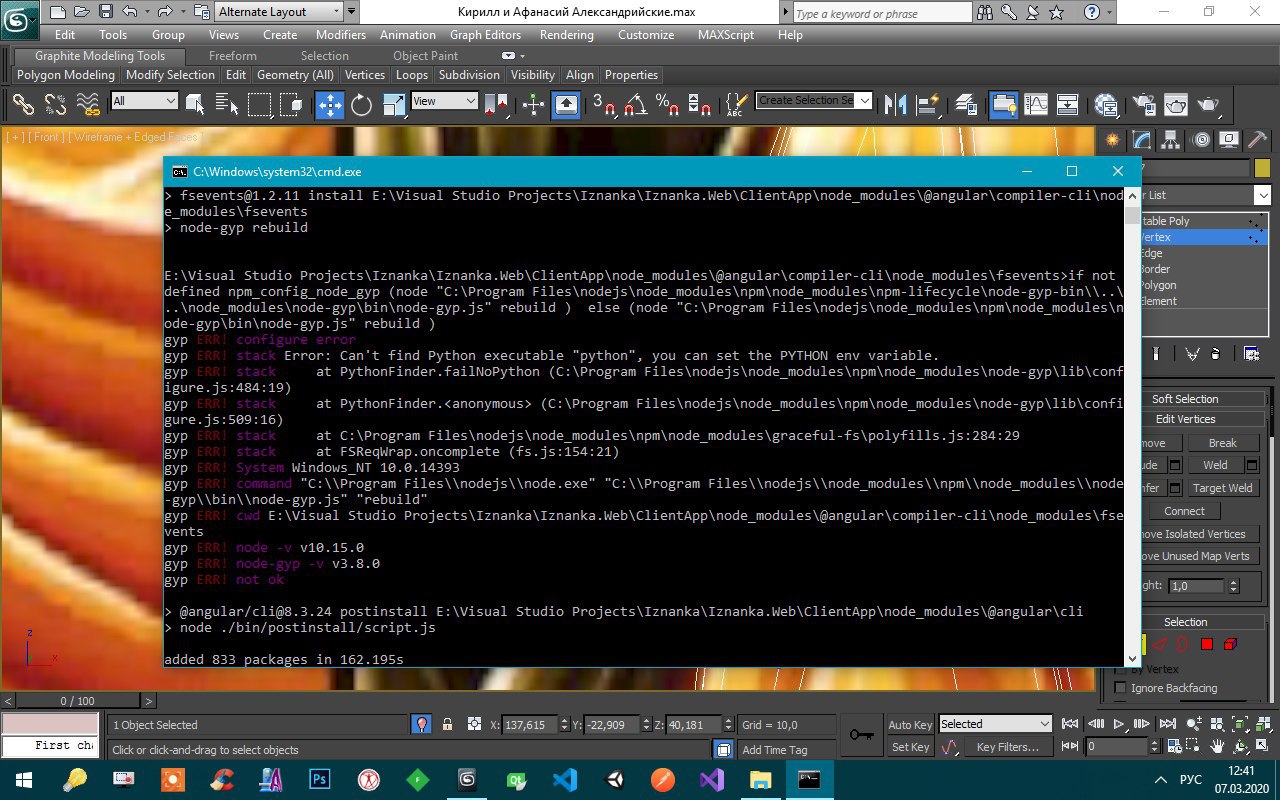The image size is (1280, 800).
Task: Open the Rendering menu
Action: click(567, 34)
